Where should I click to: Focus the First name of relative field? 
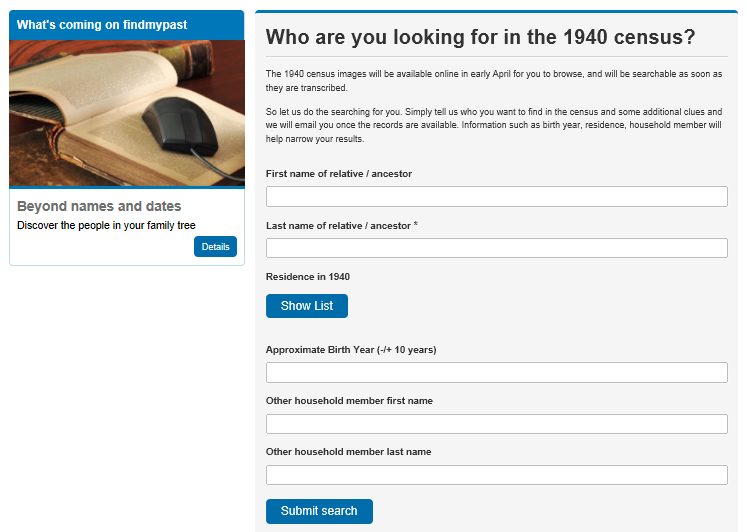(496, 196)
